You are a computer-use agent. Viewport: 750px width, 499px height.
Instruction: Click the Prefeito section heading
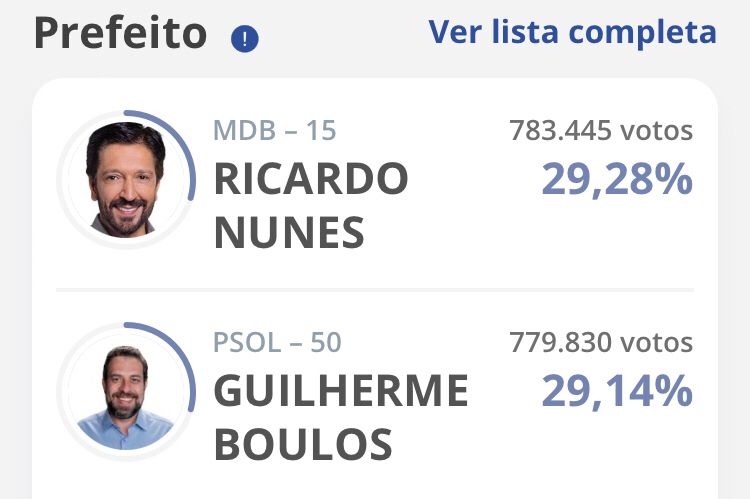pyautogui.click(x=121, y=33)
